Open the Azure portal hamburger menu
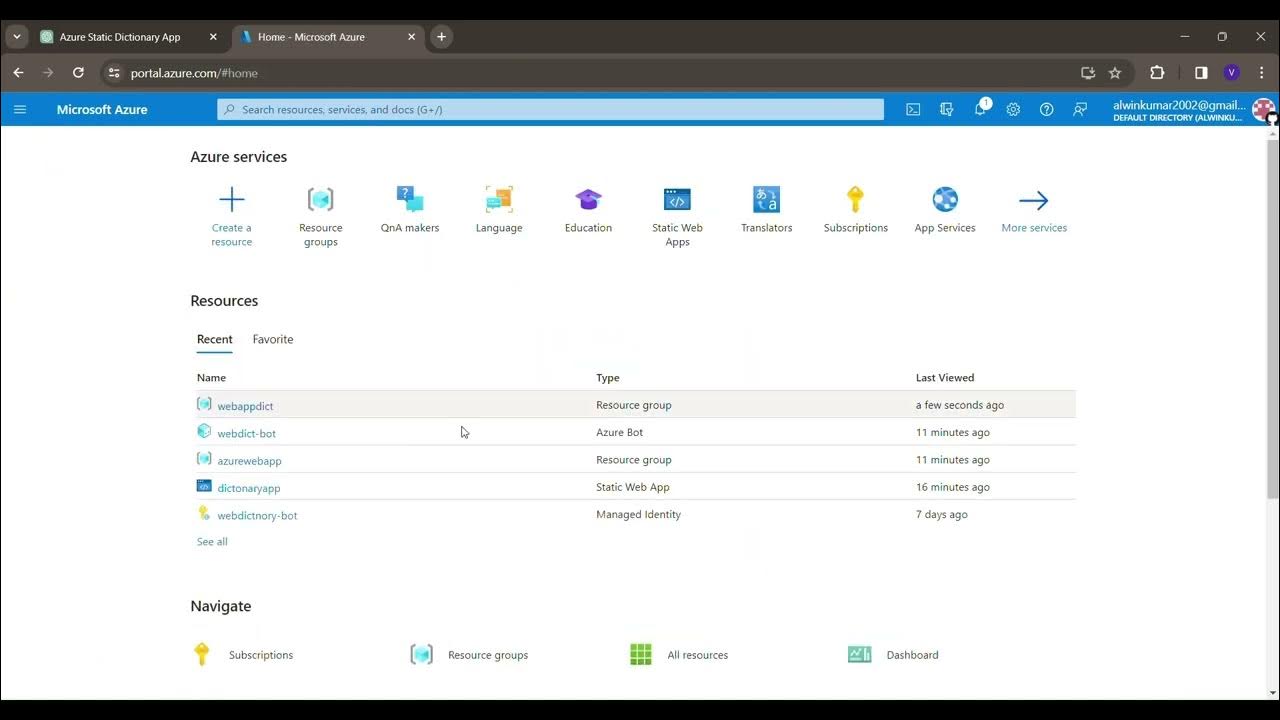The height and width of the screenshot is (720, 1280). pyautogui.click(x=20, y=109)
